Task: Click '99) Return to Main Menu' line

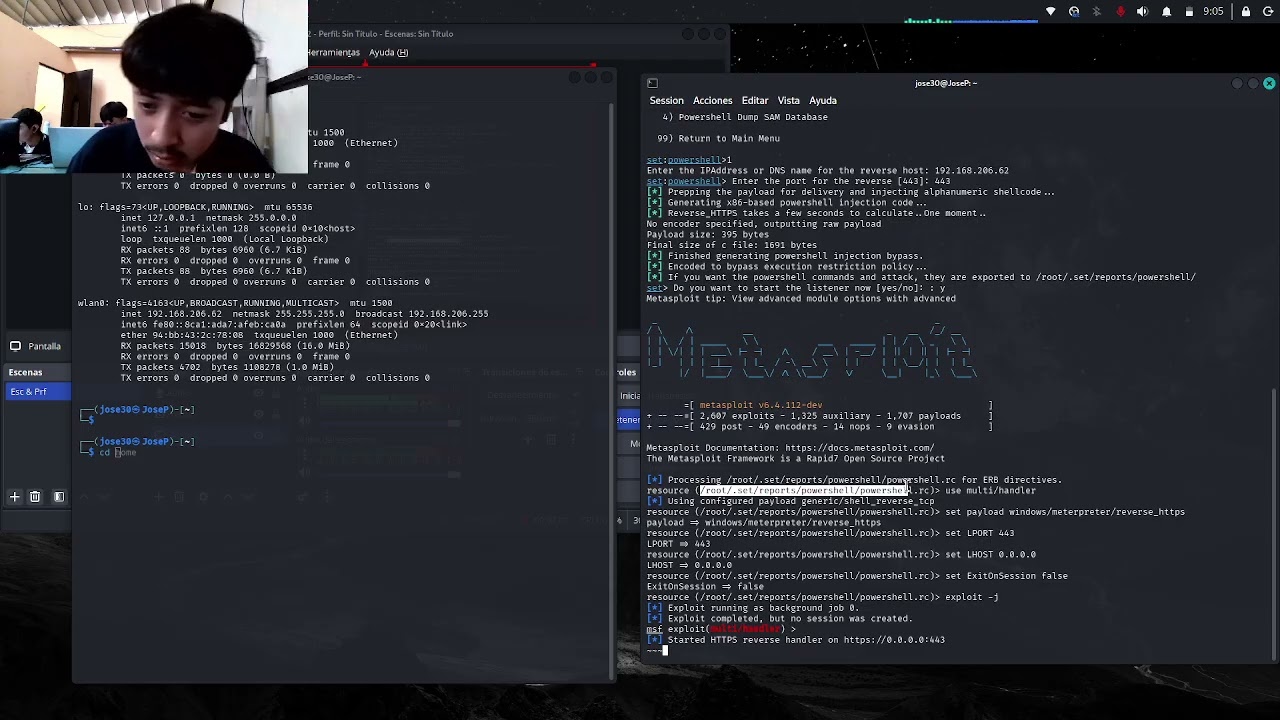Action: point(718,138)
